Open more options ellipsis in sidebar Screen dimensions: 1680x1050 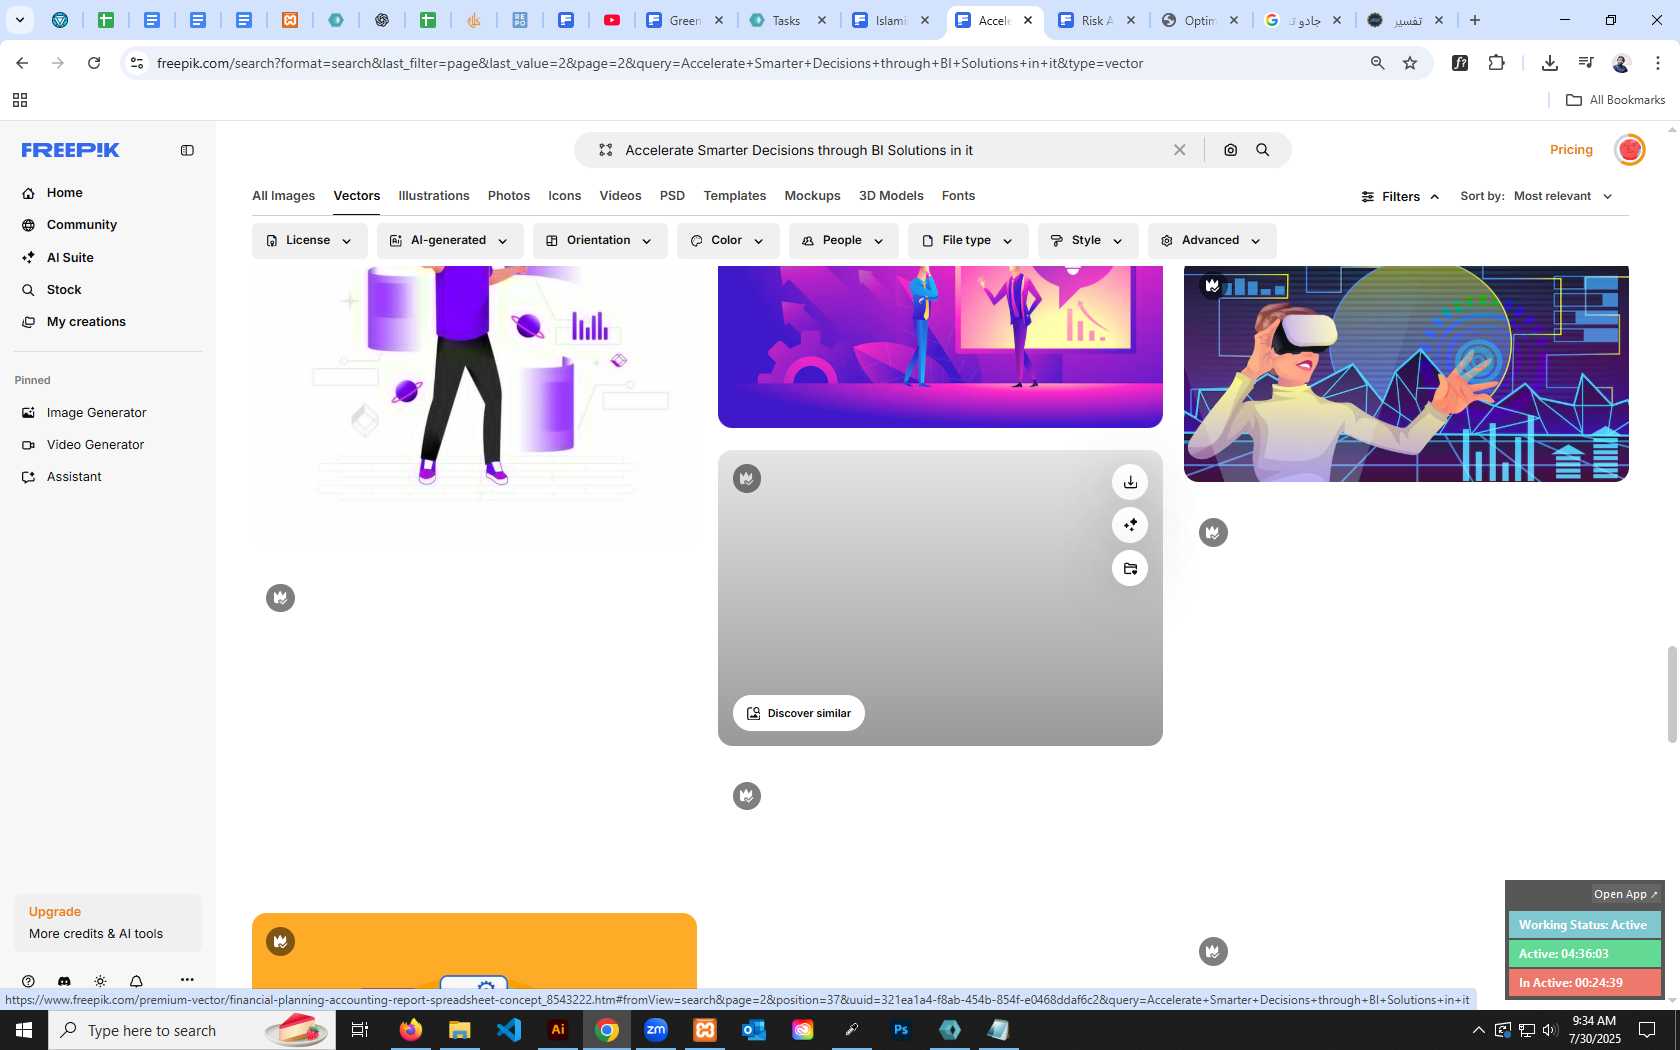[x=187, y=980]
